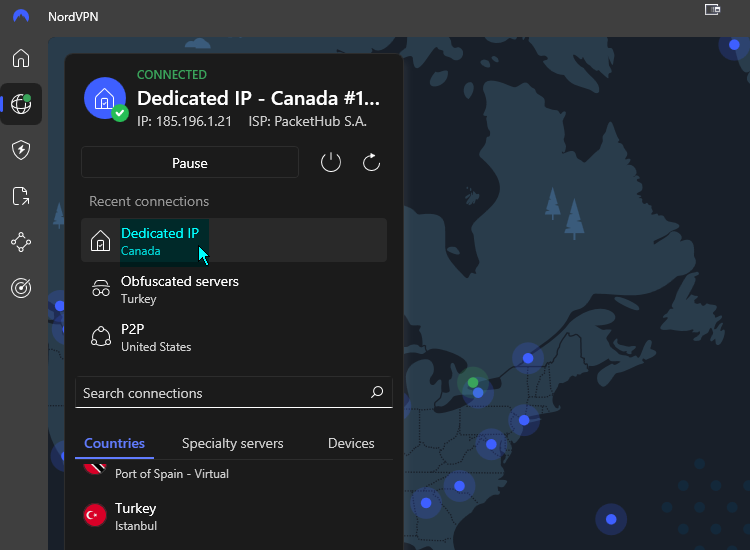750x550 pixels.
Task: Reconnect using the refresh arrow icon
Action: pyautogui.click(x=371, y=163)
